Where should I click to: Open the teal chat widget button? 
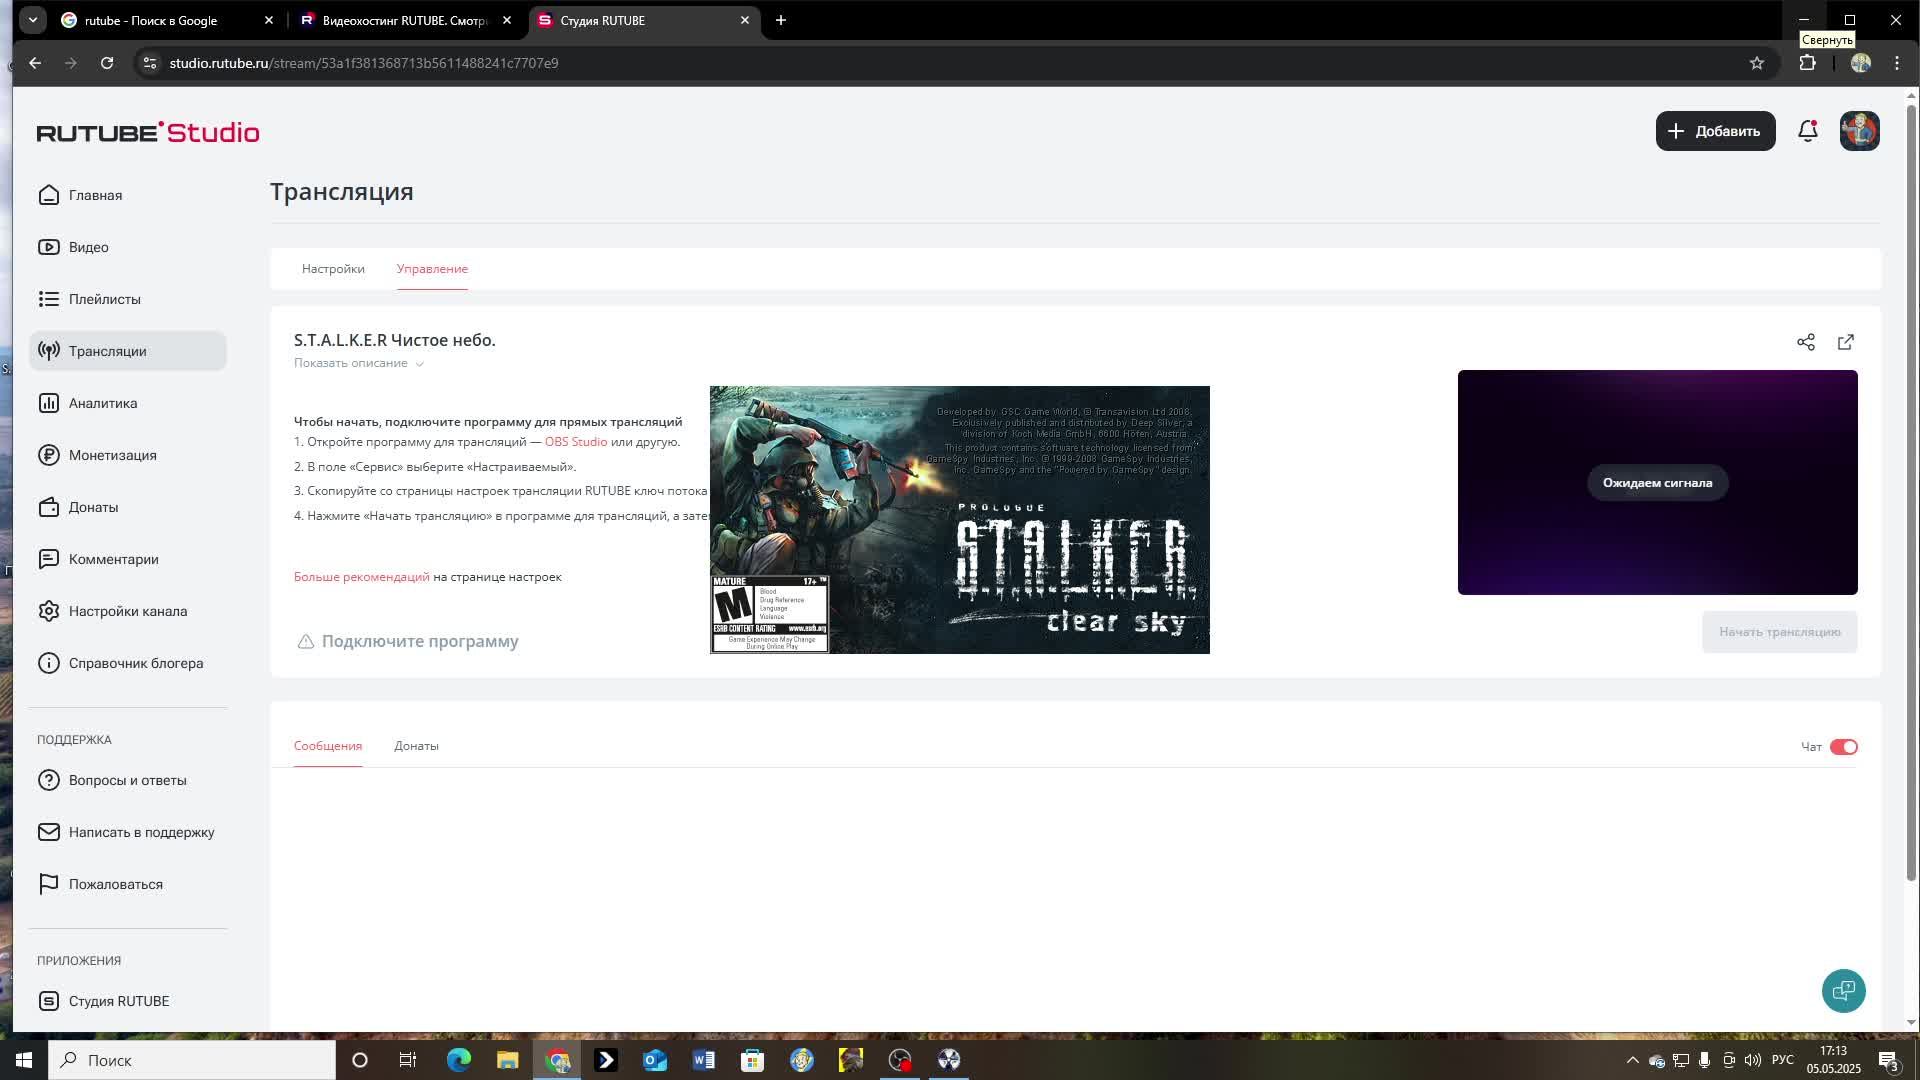pos(1844,991)
